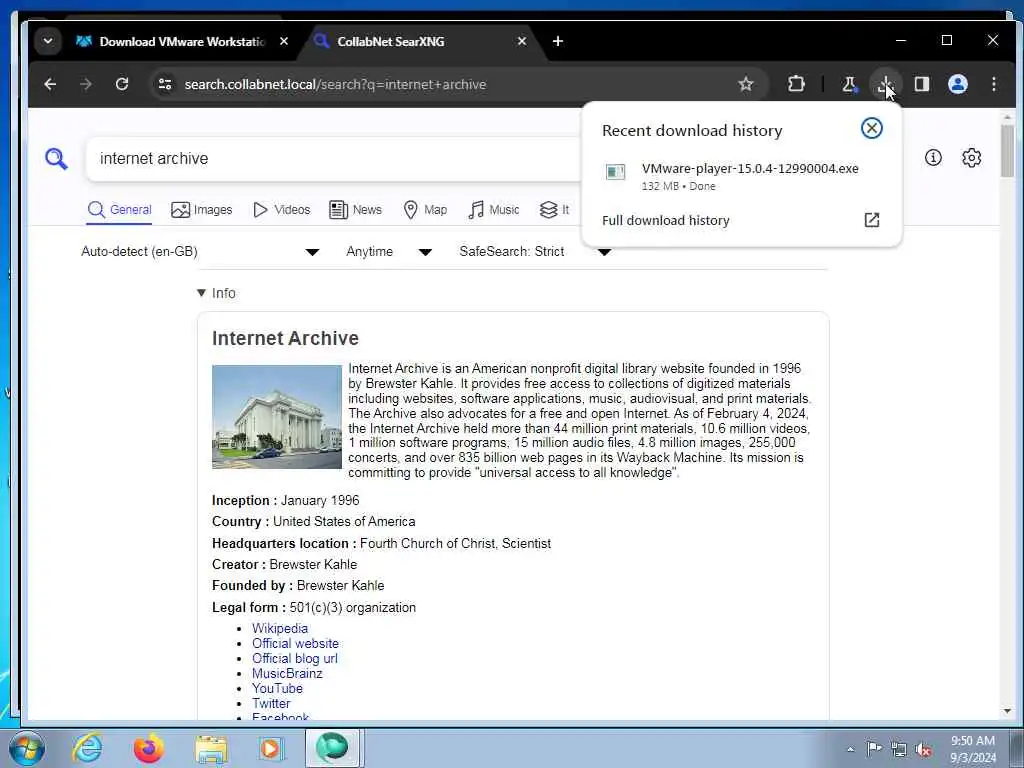Switch to Music search category

pyautogui.click(x=494, y=210)
